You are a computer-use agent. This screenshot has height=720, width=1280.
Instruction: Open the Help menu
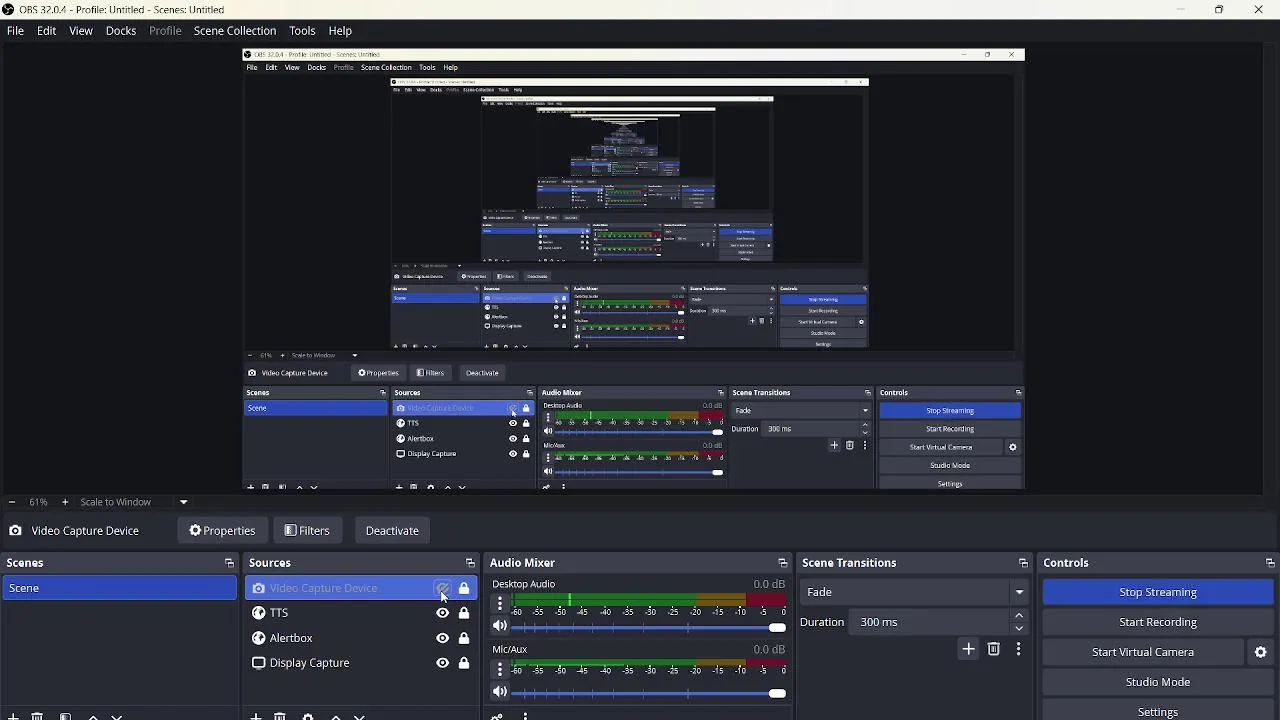pyautogui.click(x=340, y=31)
